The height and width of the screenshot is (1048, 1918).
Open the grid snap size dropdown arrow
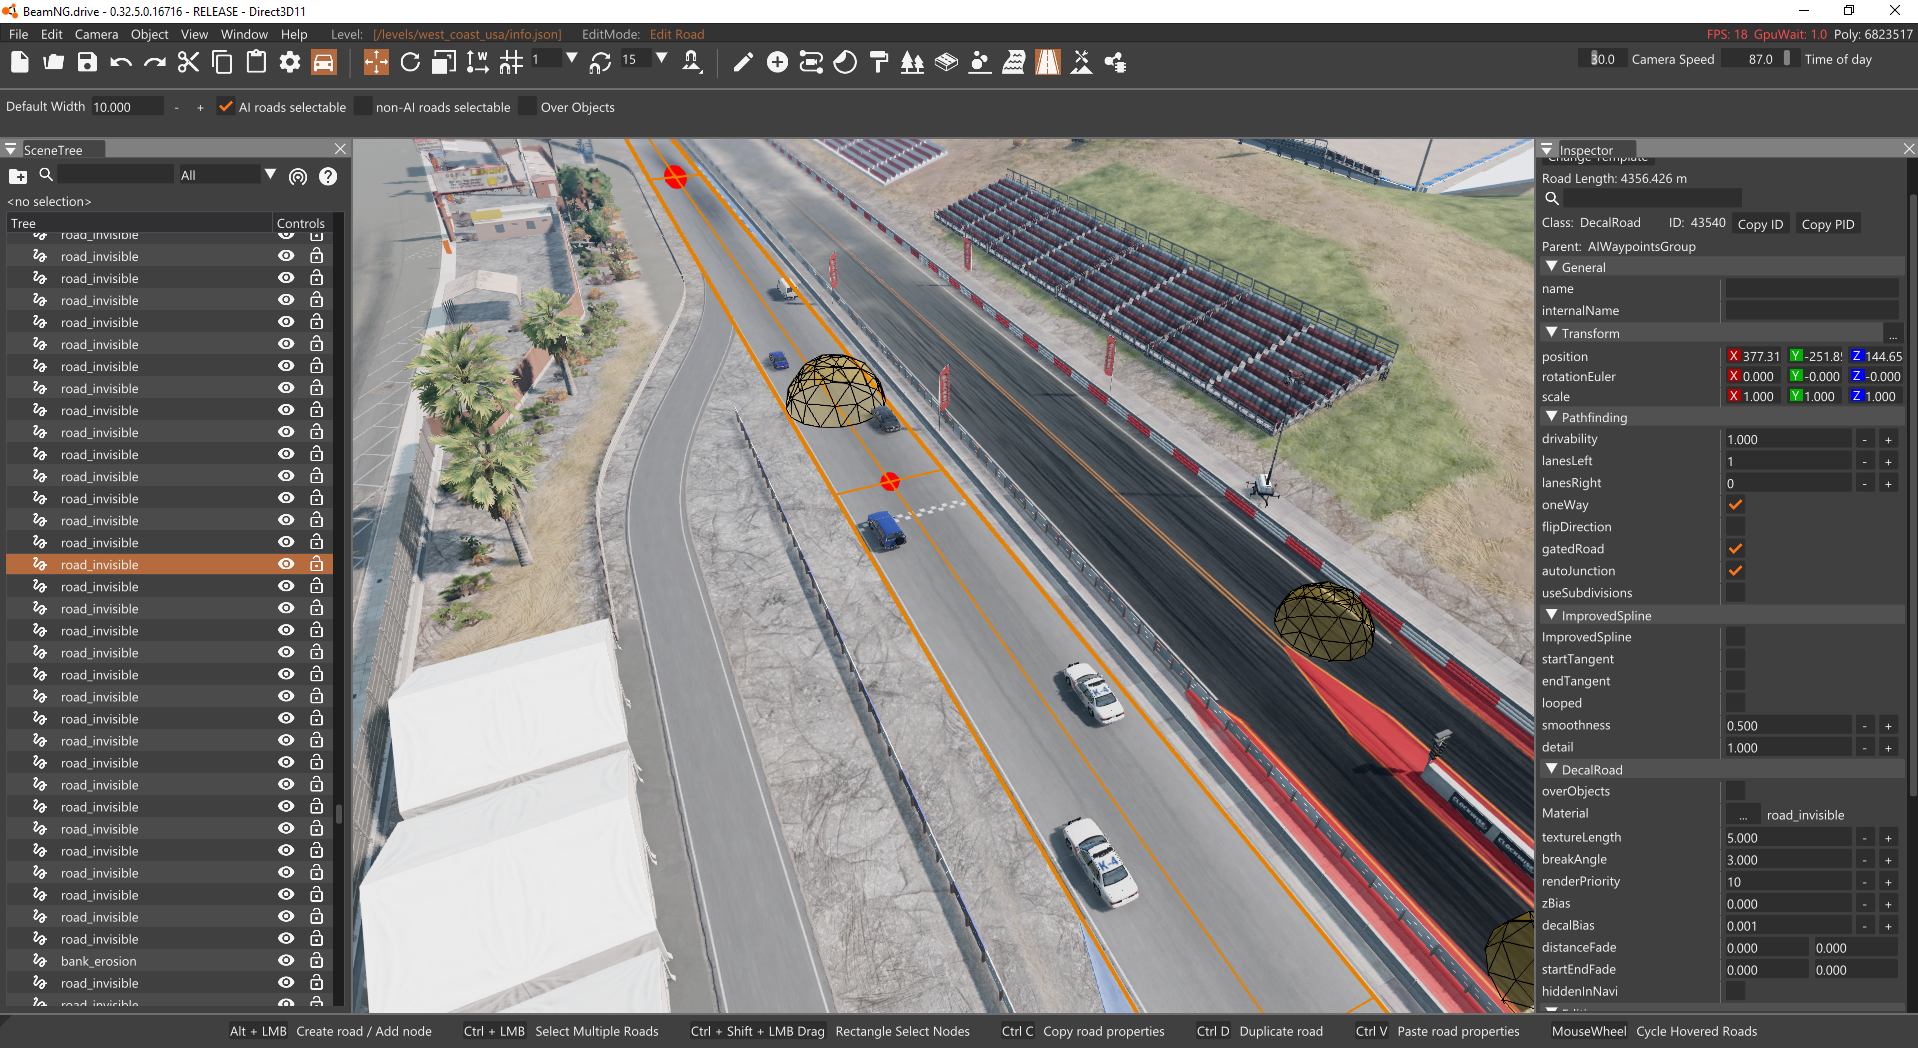tap(572, 59)
